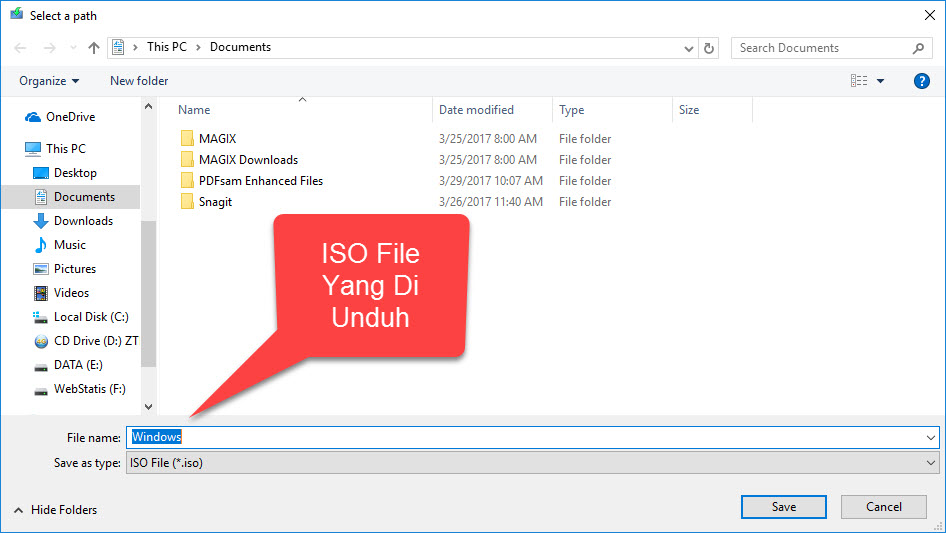This screenshot has height=533, width=946.
Task: Click the Save button
Action: [783, 507]
